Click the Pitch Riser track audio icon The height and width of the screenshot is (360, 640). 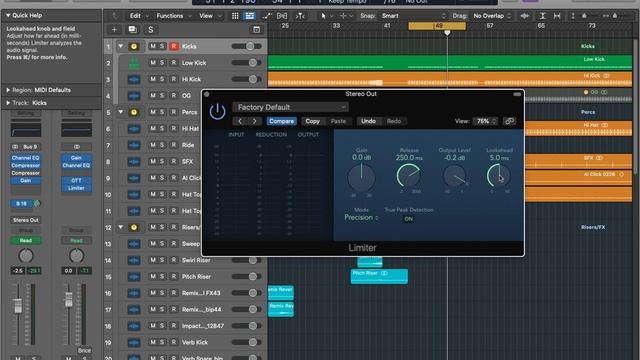(x=134, y=277)
